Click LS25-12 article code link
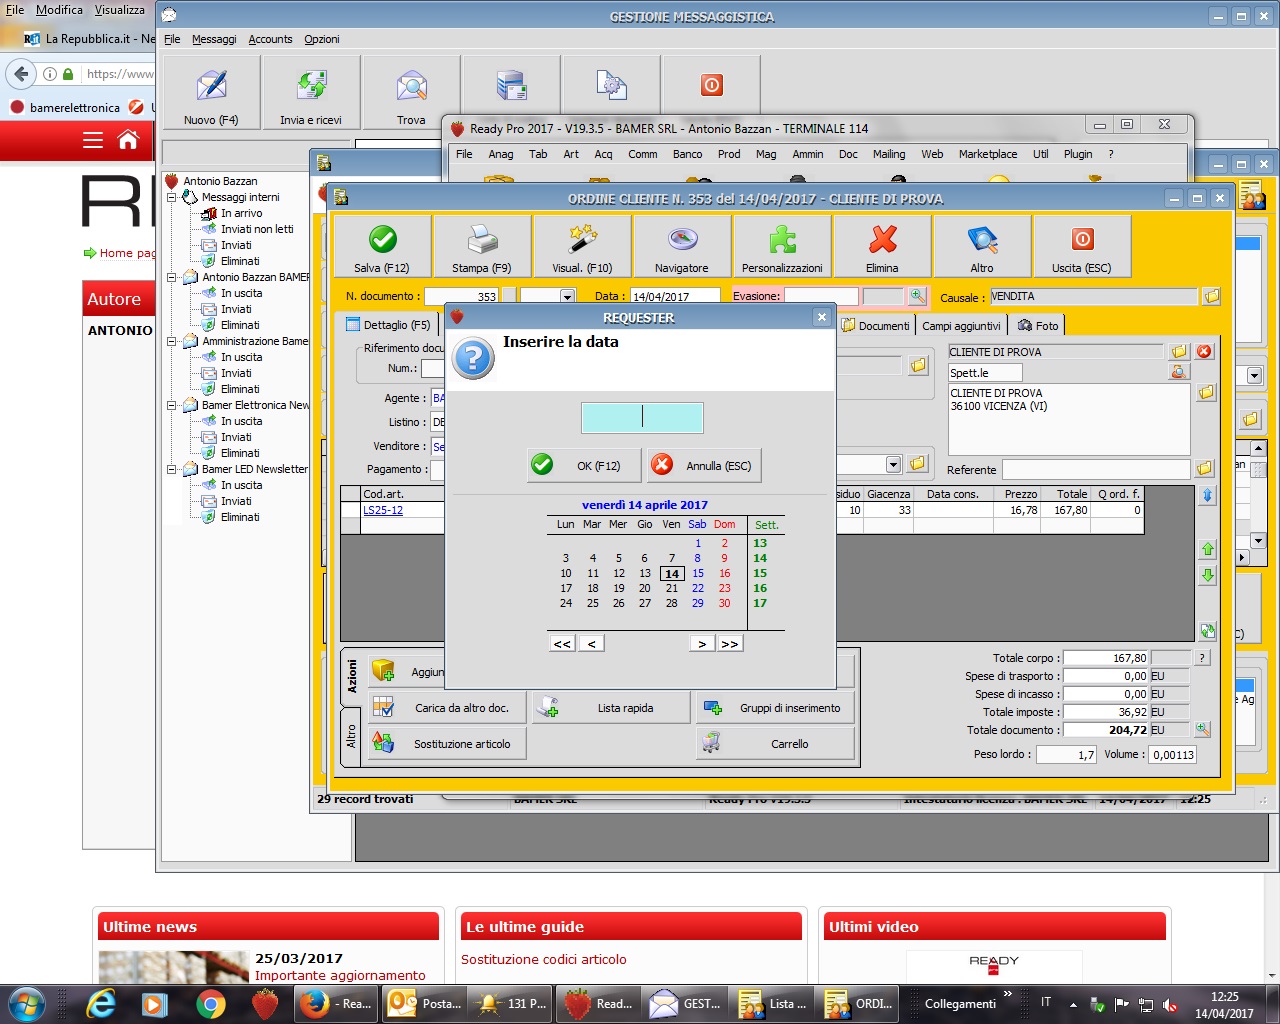 [383, 510]
